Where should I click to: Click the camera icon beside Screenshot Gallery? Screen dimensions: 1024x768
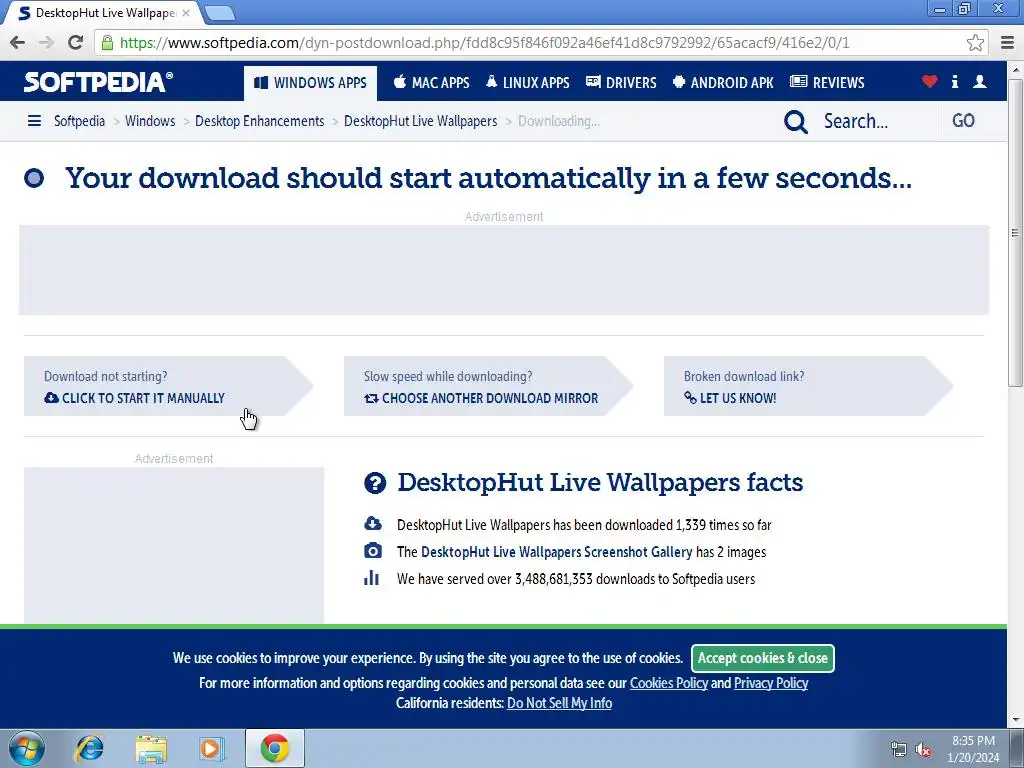click(373, 551)
